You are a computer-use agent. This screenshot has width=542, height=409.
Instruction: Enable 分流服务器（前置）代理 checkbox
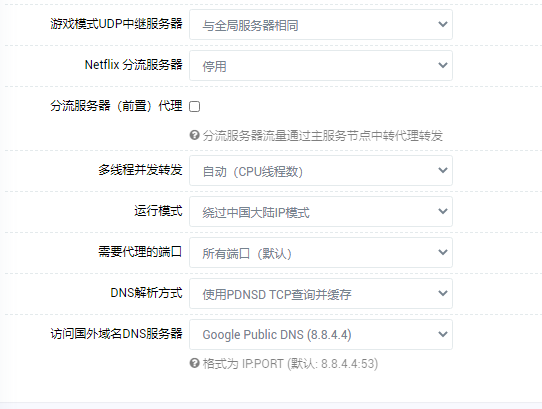[x=195, y=106]
